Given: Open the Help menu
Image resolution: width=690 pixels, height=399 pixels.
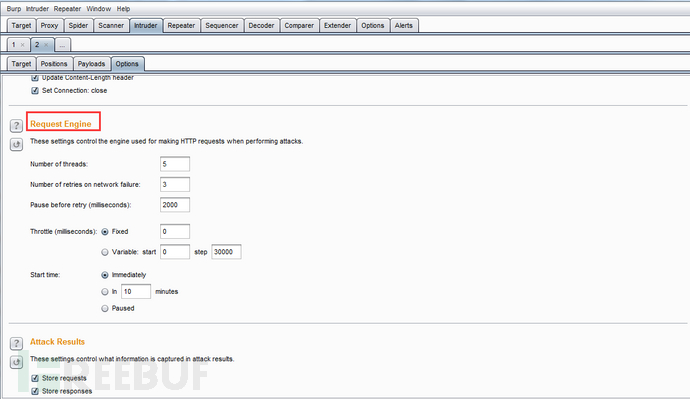Looking at the screenshot, I should point(123,9).
